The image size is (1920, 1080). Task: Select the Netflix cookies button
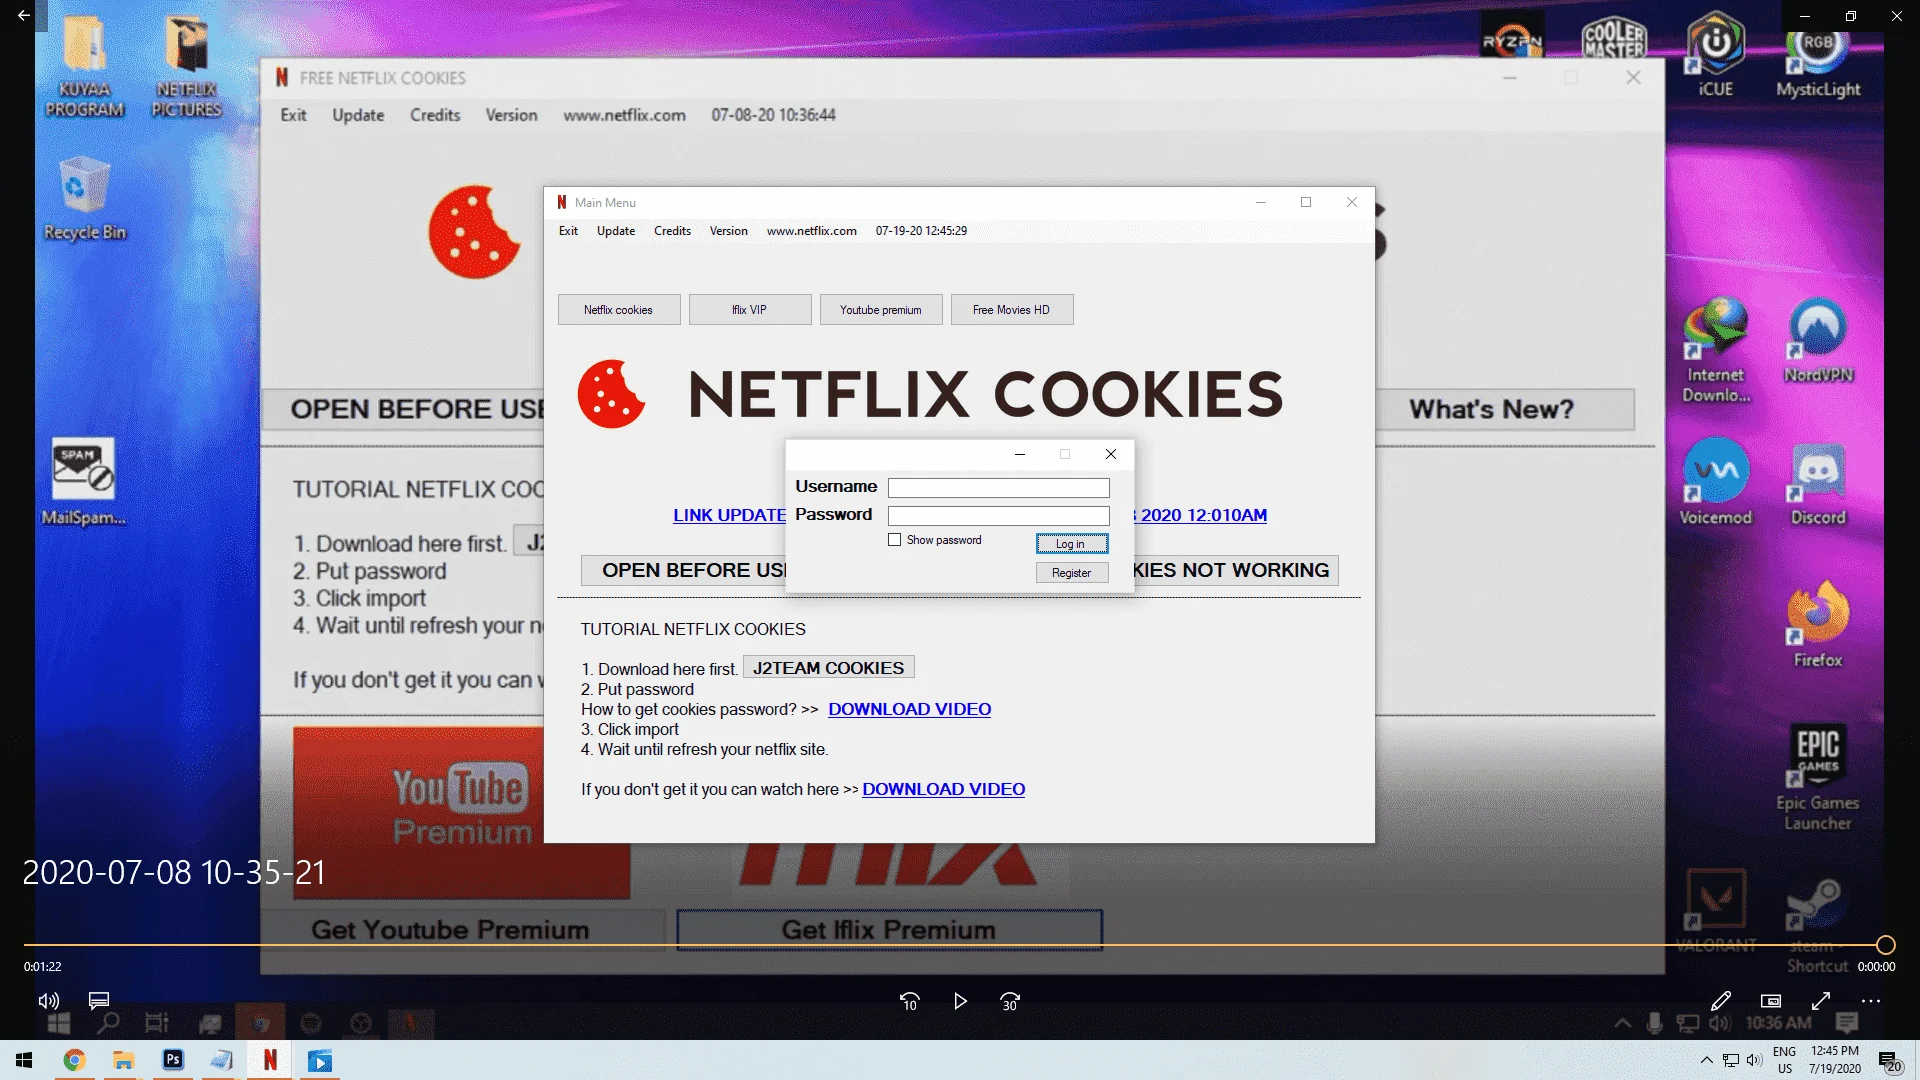619,310
